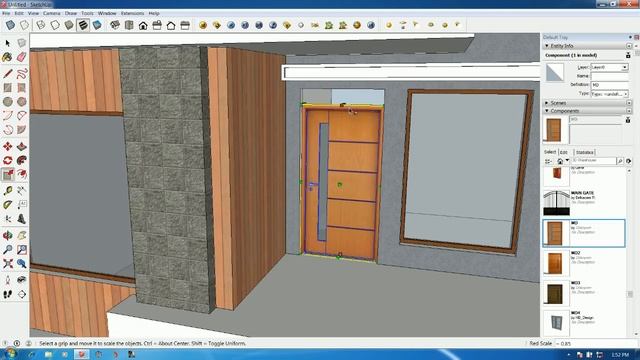The width and height of the screenshot is (640, 360).
Task: Select the MD4 component
Action: tap(584, 323)
